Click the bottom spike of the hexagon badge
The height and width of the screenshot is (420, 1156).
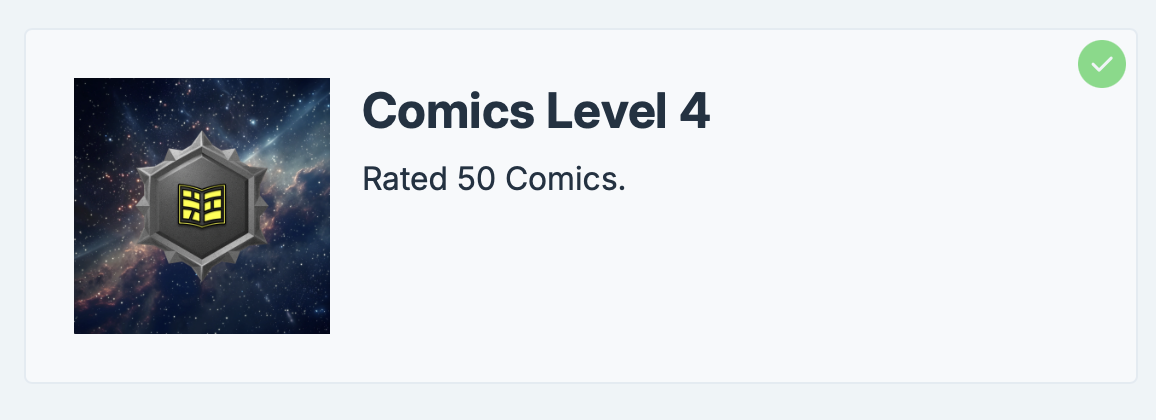click(202, 270)
